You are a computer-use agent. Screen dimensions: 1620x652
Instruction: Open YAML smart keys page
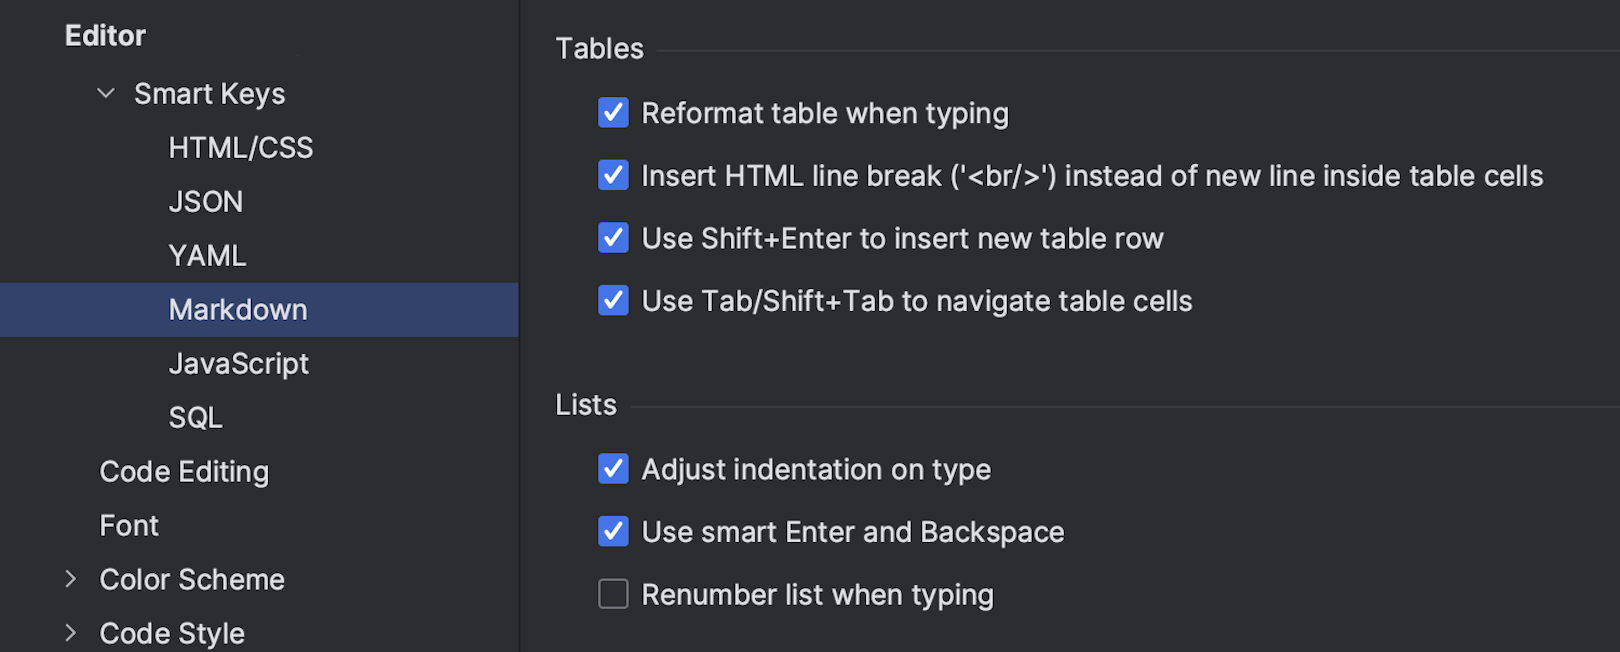click(x=207, y=256)
